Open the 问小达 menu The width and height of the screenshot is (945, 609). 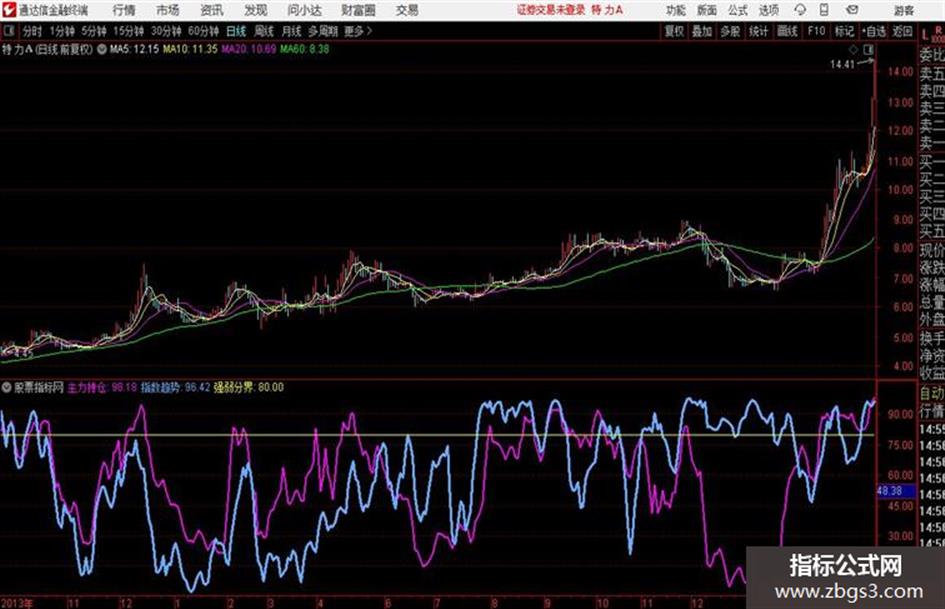[x=304, y=10]
